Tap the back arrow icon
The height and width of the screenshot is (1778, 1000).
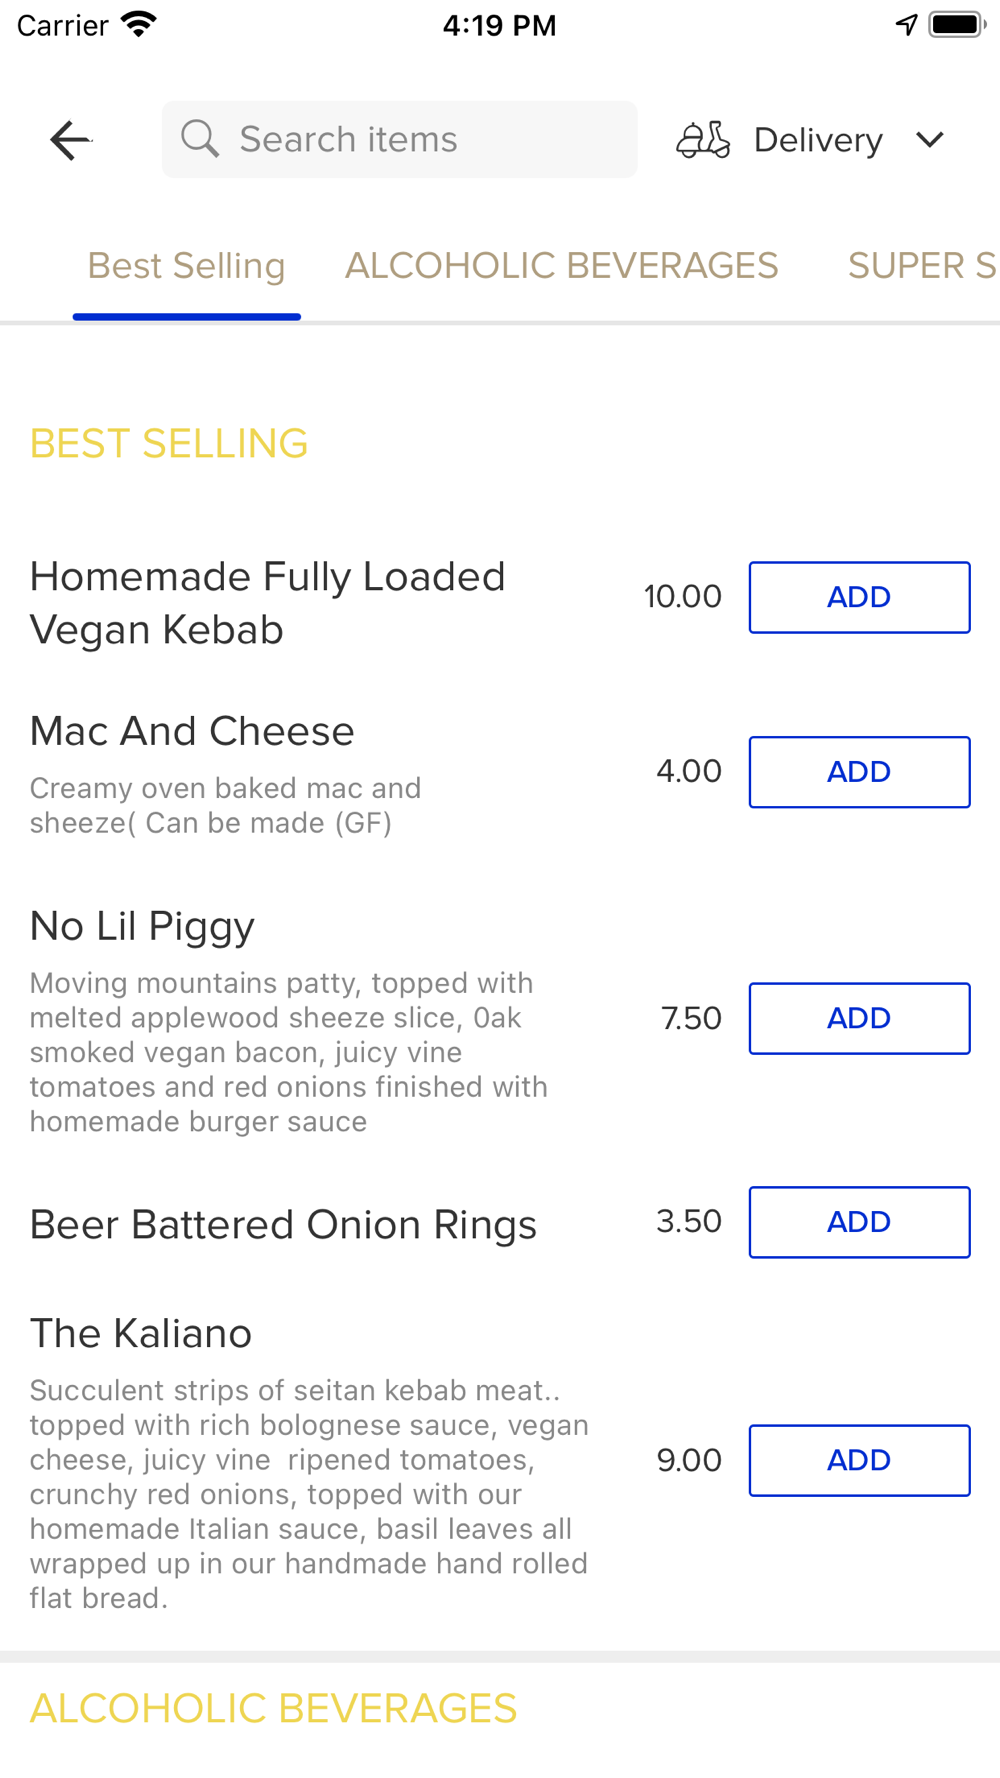[70, 140]
